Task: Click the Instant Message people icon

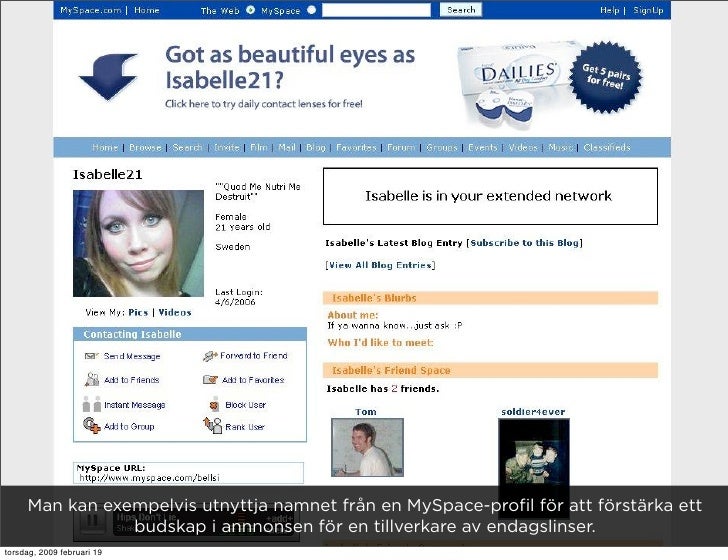Action: (x=91, y=404)
